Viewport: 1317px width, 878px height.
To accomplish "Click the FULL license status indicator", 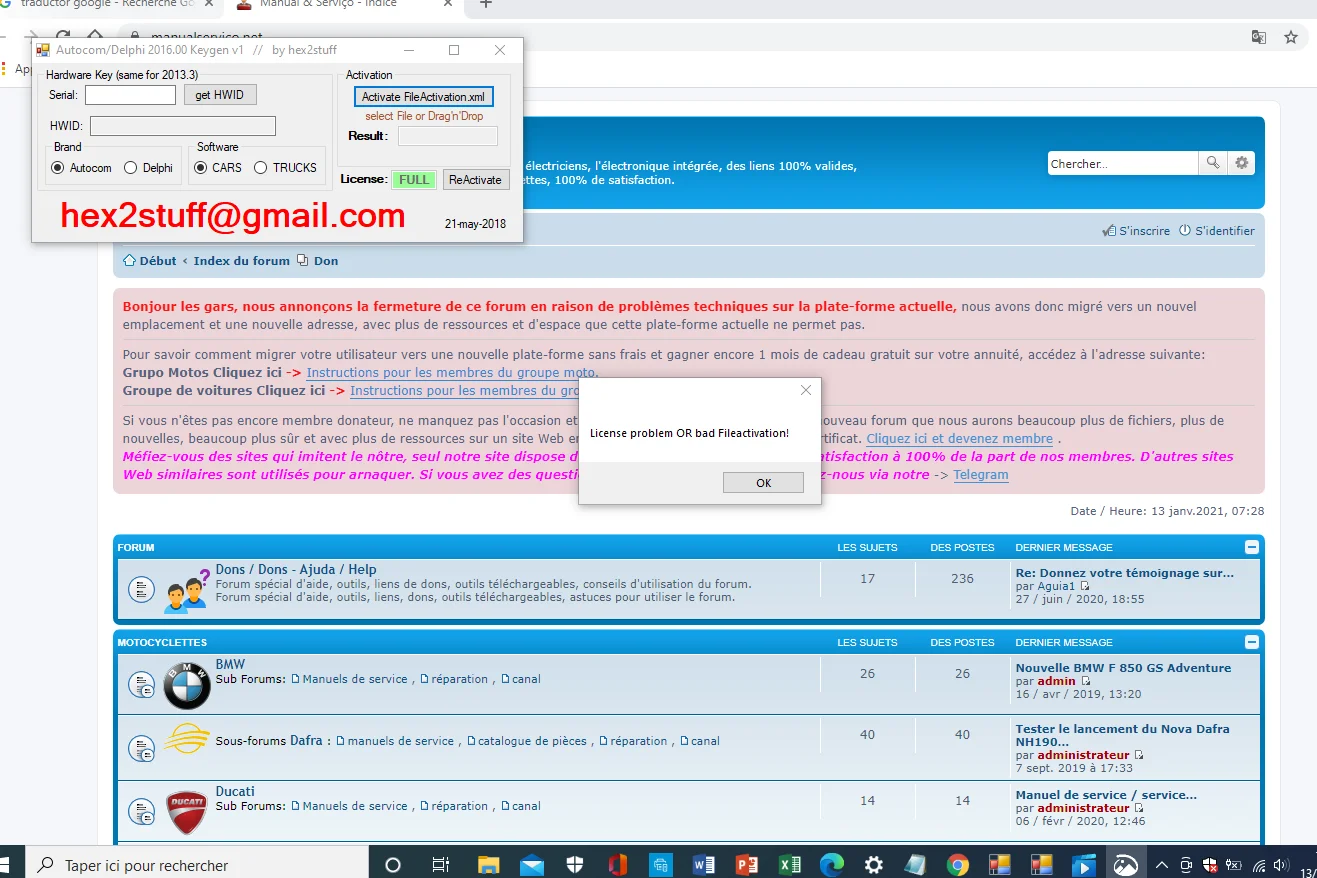I will [413, 180].
